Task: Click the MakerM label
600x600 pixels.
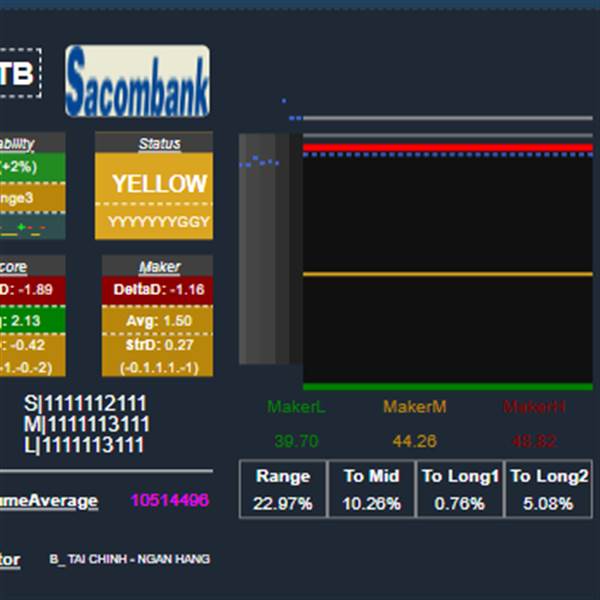Action: 415,407
